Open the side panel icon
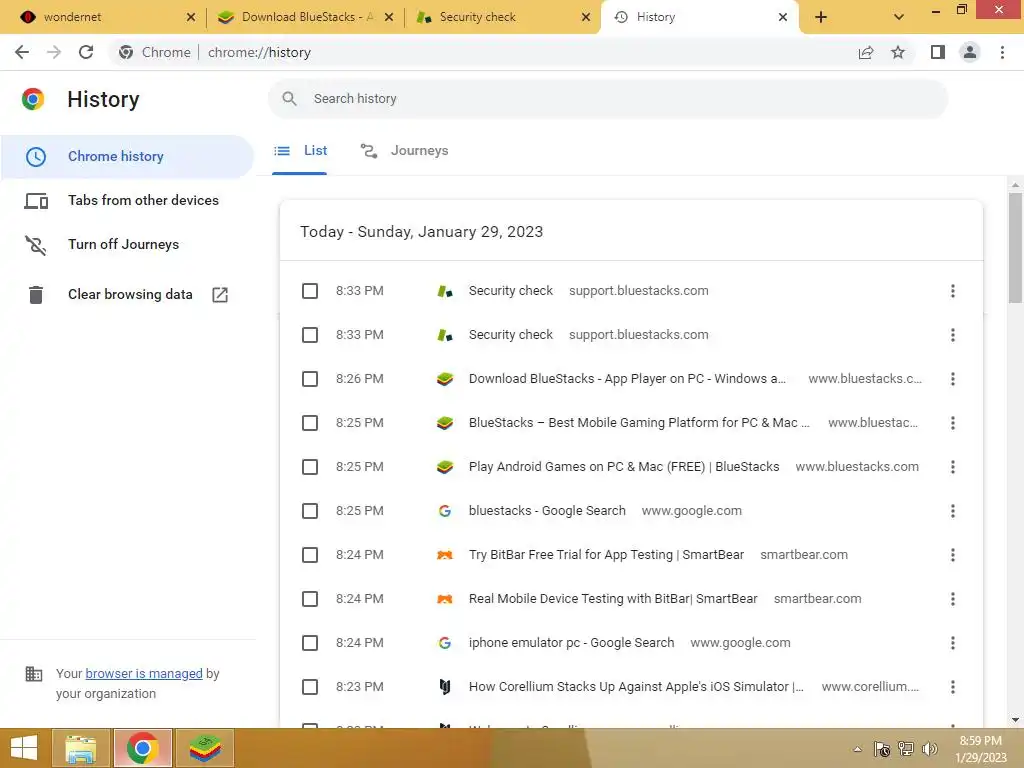 [x=938, y=52]
